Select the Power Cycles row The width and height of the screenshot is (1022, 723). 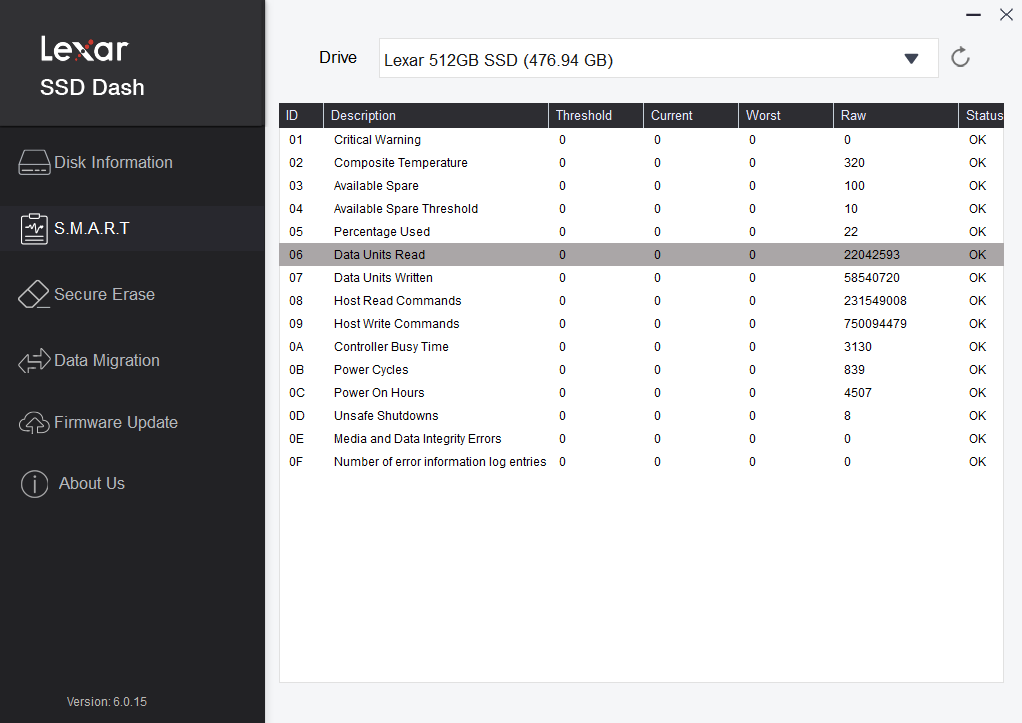pyautogui.click(x=641, y=370)
